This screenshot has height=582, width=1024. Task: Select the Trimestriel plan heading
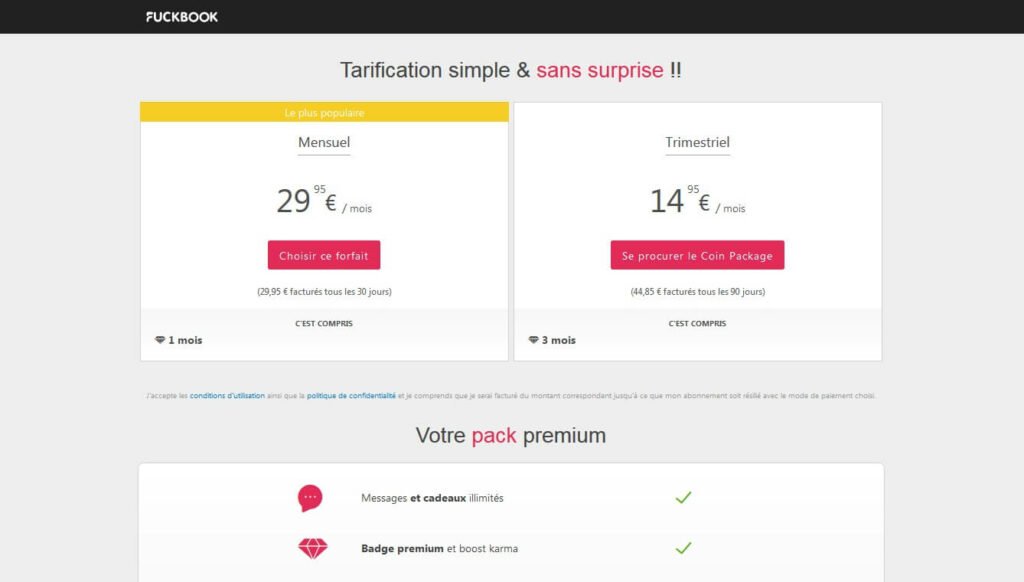click(x=697, y=142)
